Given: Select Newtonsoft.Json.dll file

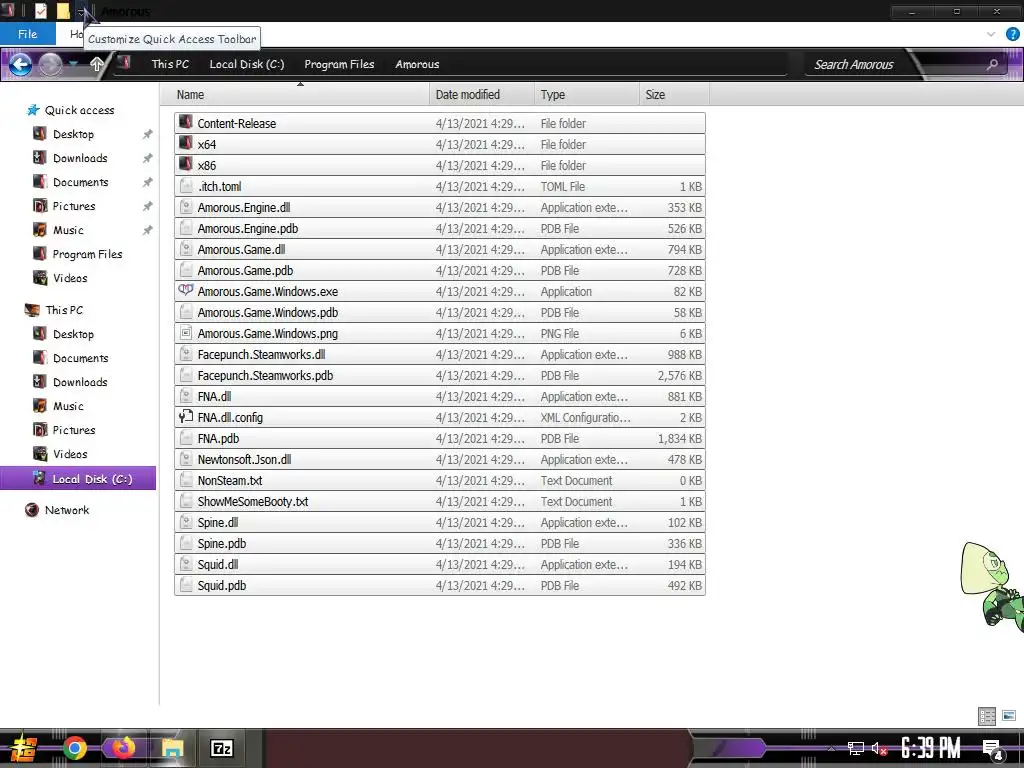Looking at the screenshot, I should pyautogui.click(x=440, y=459).
